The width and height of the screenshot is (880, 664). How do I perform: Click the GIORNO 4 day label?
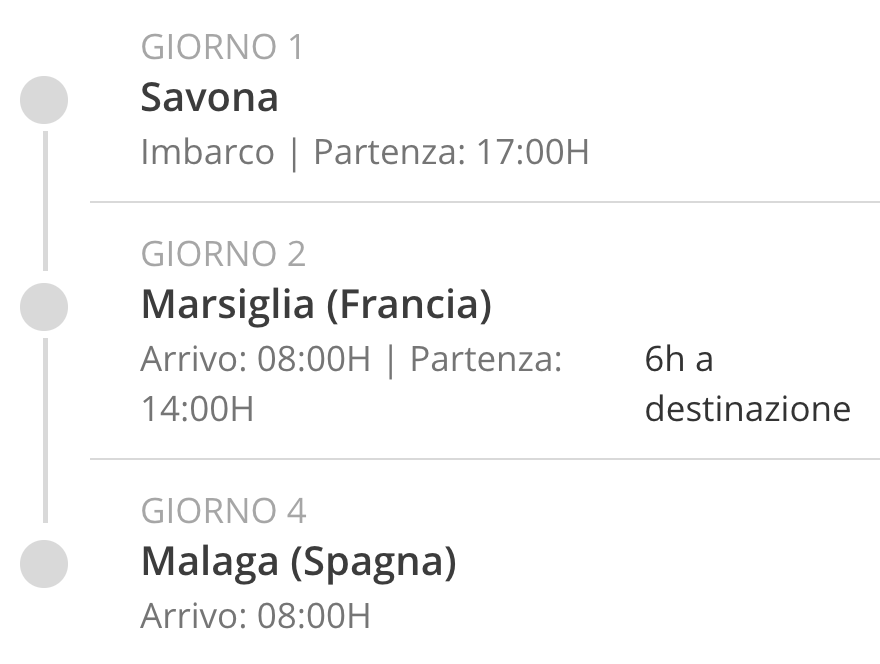223,511
